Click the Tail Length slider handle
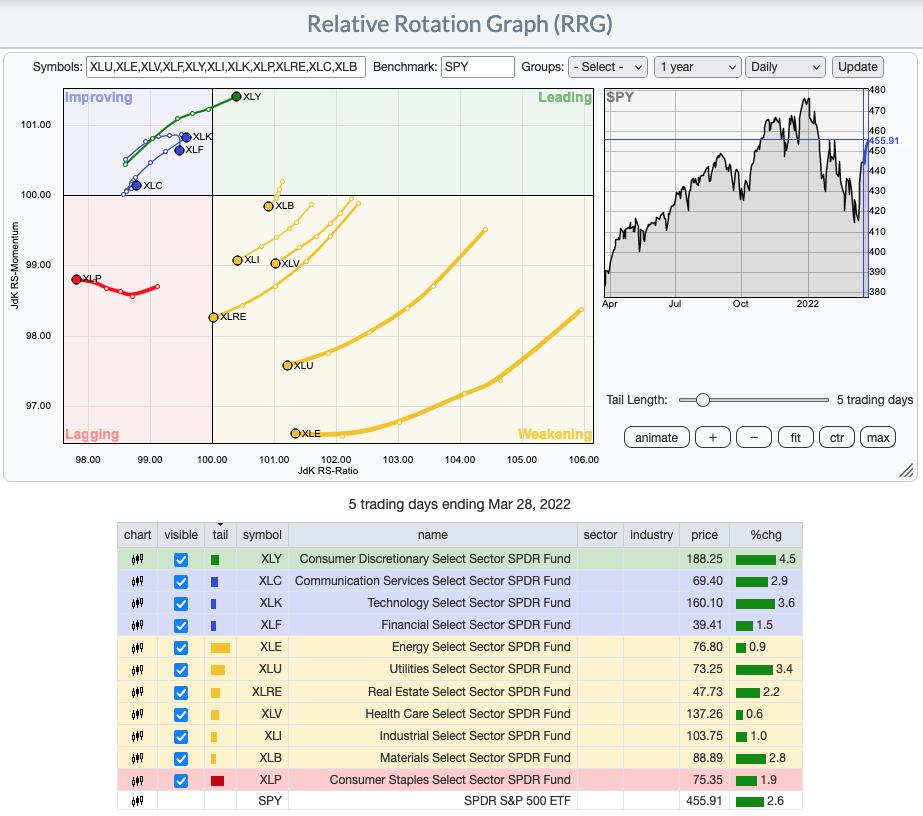Viewport: 923px width, 816px height. tap(702, 400)
